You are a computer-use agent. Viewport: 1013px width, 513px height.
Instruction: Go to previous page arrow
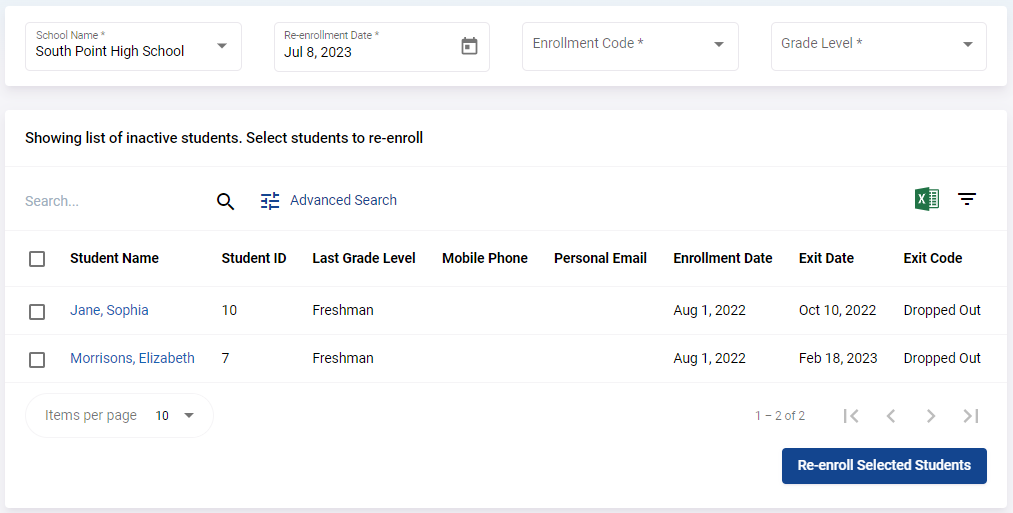point(891,415)
